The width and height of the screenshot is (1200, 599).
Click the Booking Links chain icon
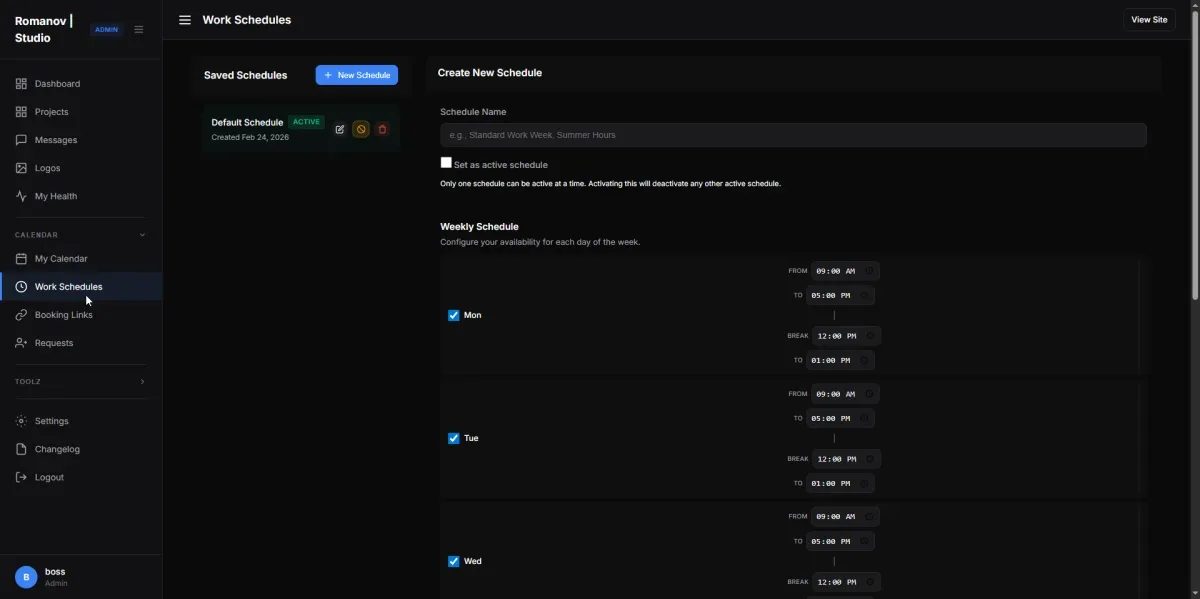(x=21, y=315)
